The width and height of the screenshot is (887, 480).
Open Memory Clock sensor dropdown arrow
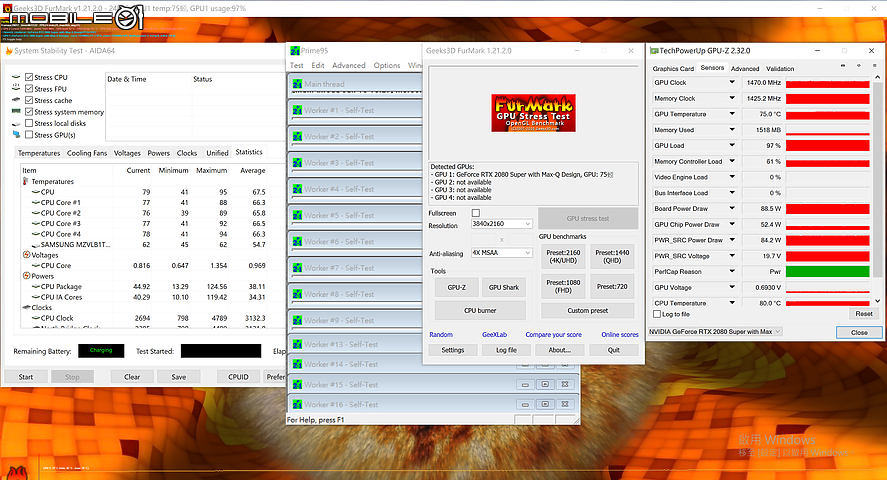(732, 98)
